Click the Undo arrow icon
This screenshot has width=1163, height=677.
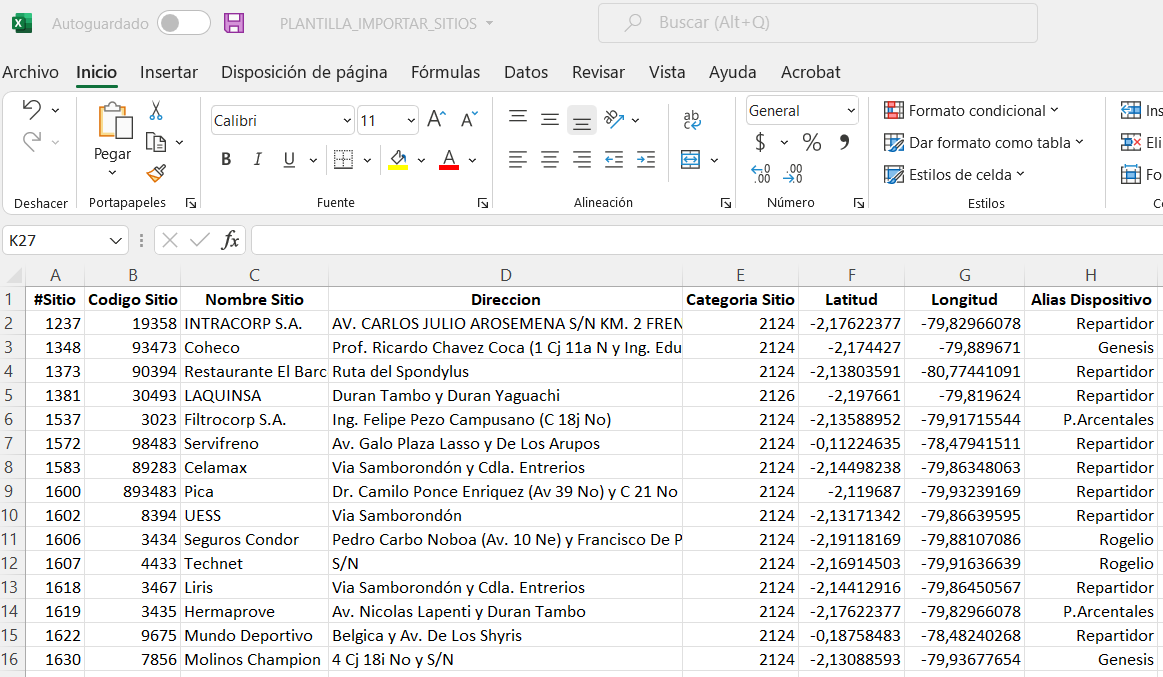32,110
